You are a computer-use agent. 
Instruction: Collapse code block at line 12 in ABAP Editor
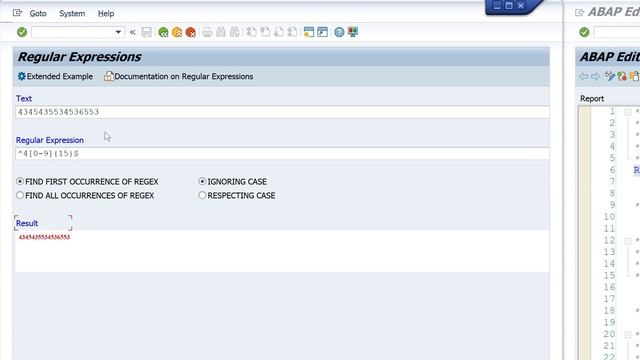[x=628, y=241]
